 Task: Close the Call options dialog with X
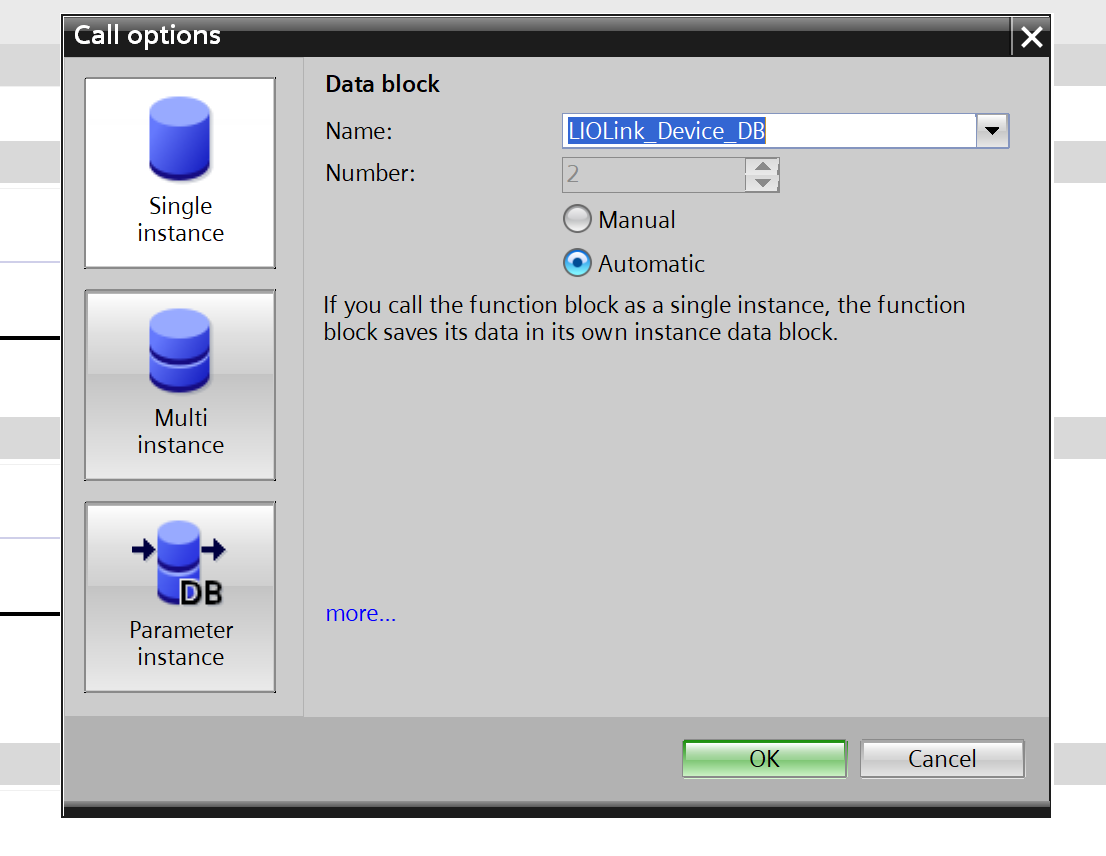(1031, 38)
